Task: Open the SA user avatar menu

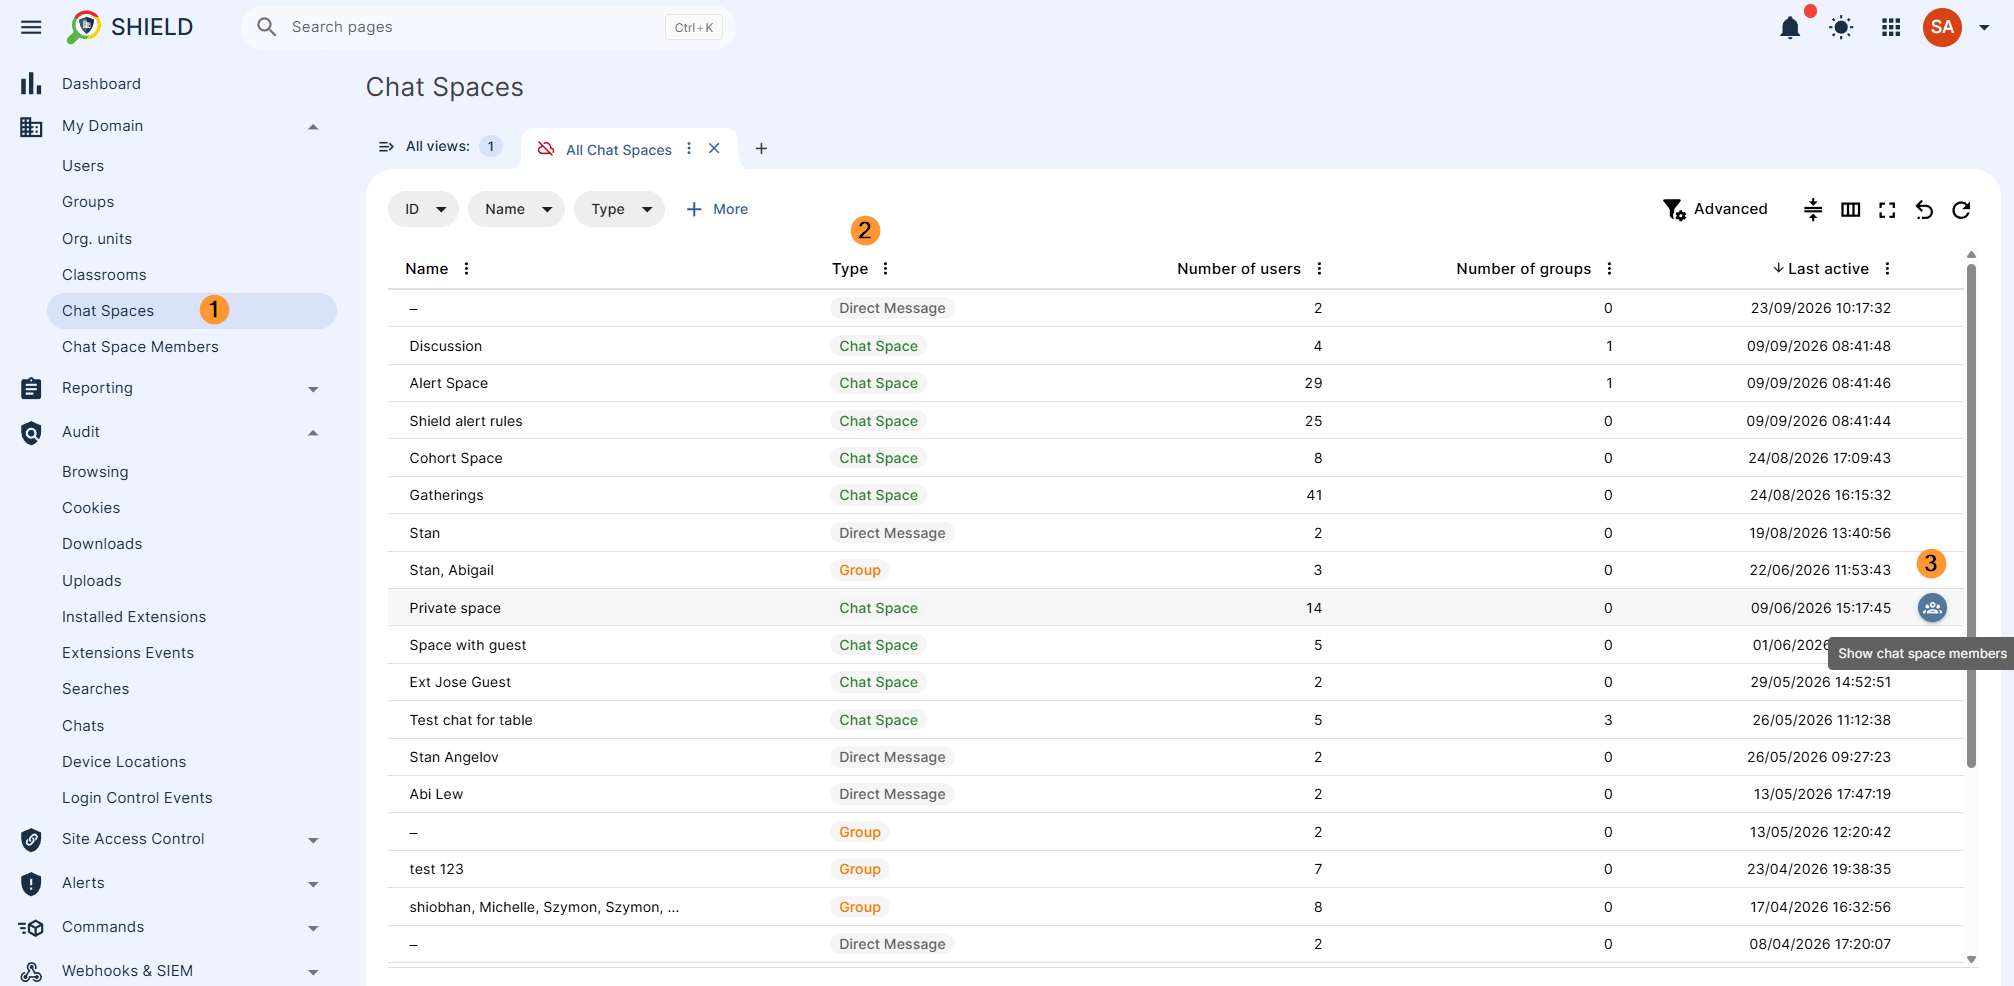Action: 1942,27
